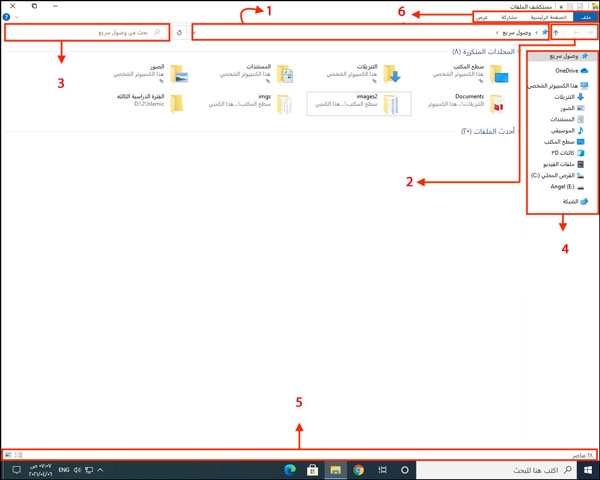Viewport: 600px width, 480px height.
Task: Expand the address bar history dropdown
Action: coord(193,33)
